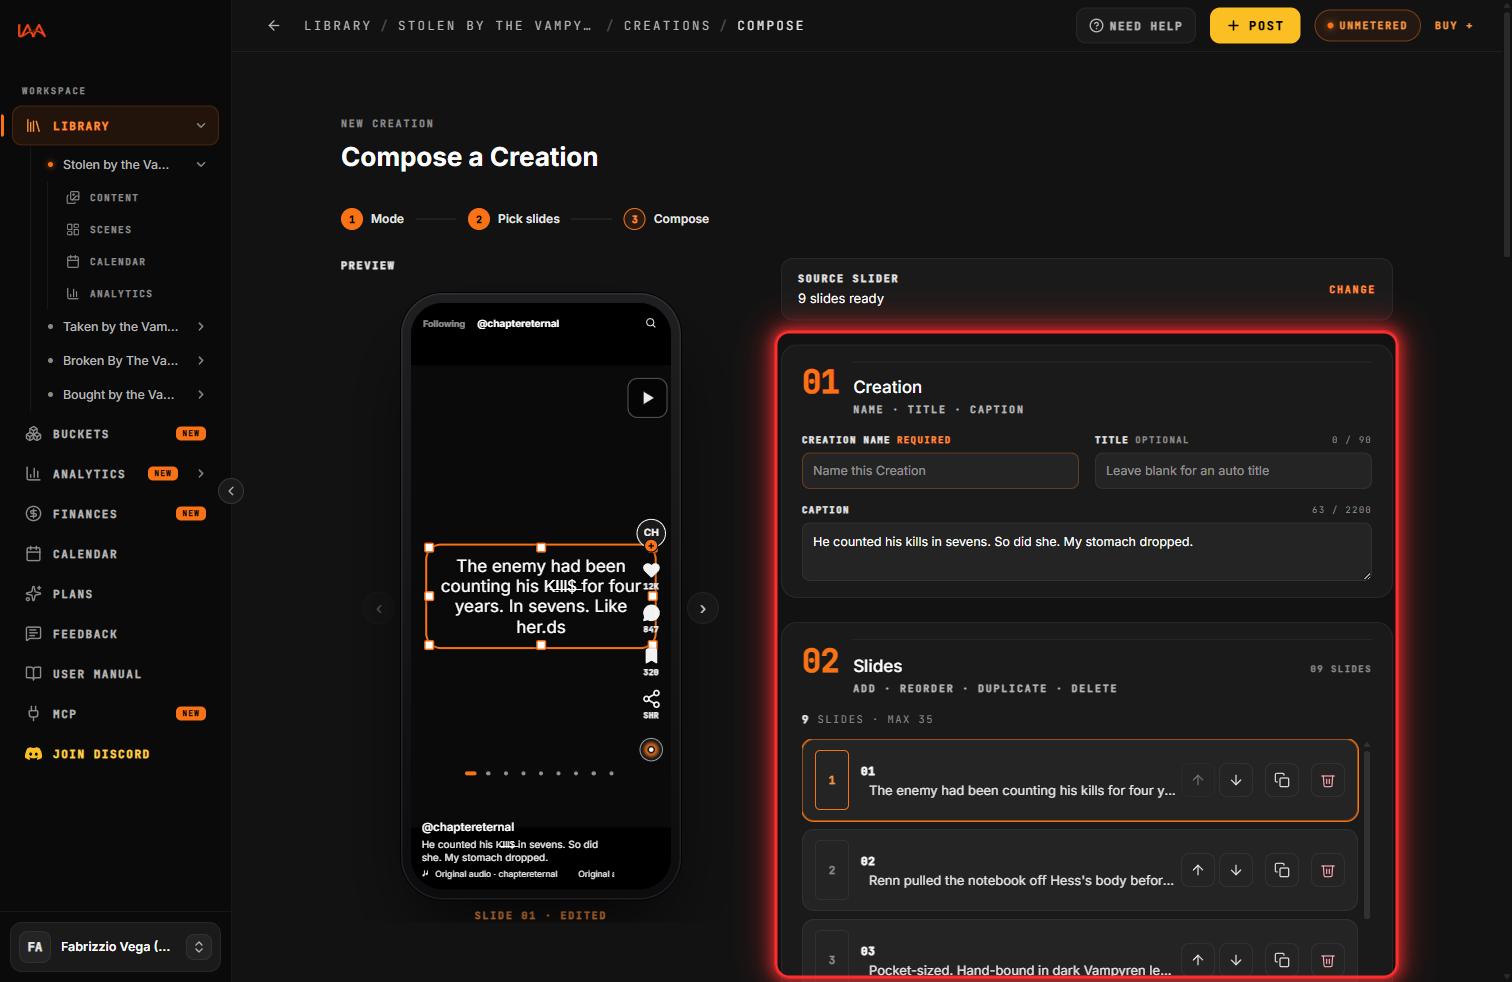The height and width of the screenshot is (982, 1512).
Task: Select slide 01 row in the list
Action: pyautogui.click(x=1080, y=780)
